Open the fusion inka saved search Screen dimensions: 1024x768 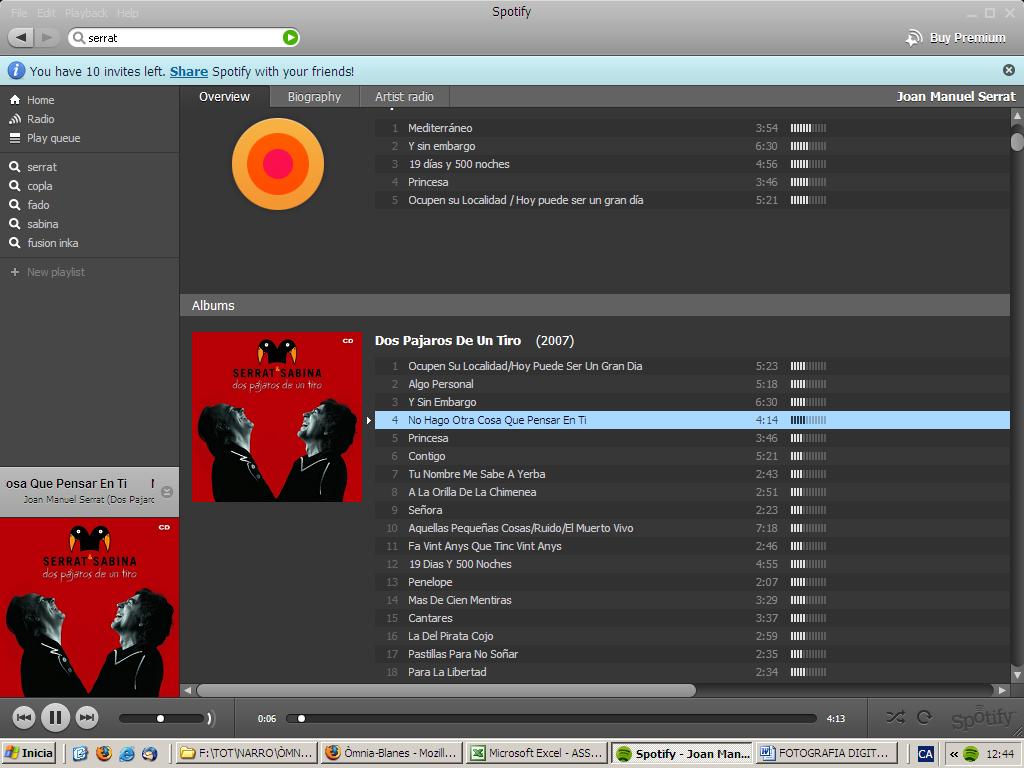[x=53, y=242]
